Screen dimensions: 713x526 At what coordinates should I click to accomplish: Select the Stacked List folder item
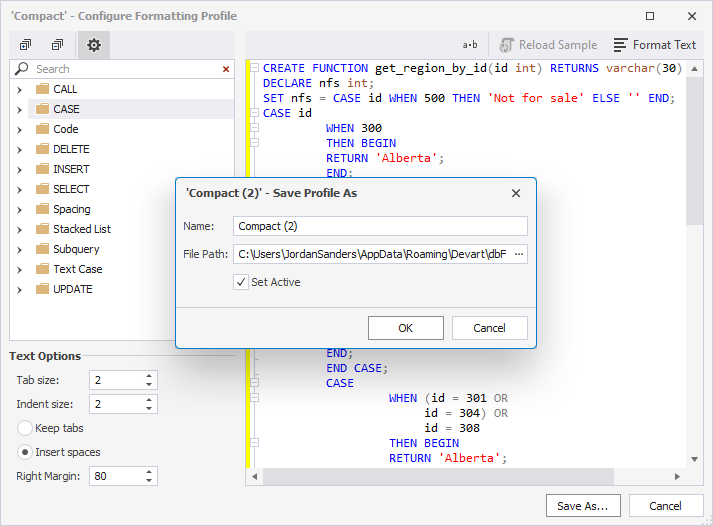82,229
